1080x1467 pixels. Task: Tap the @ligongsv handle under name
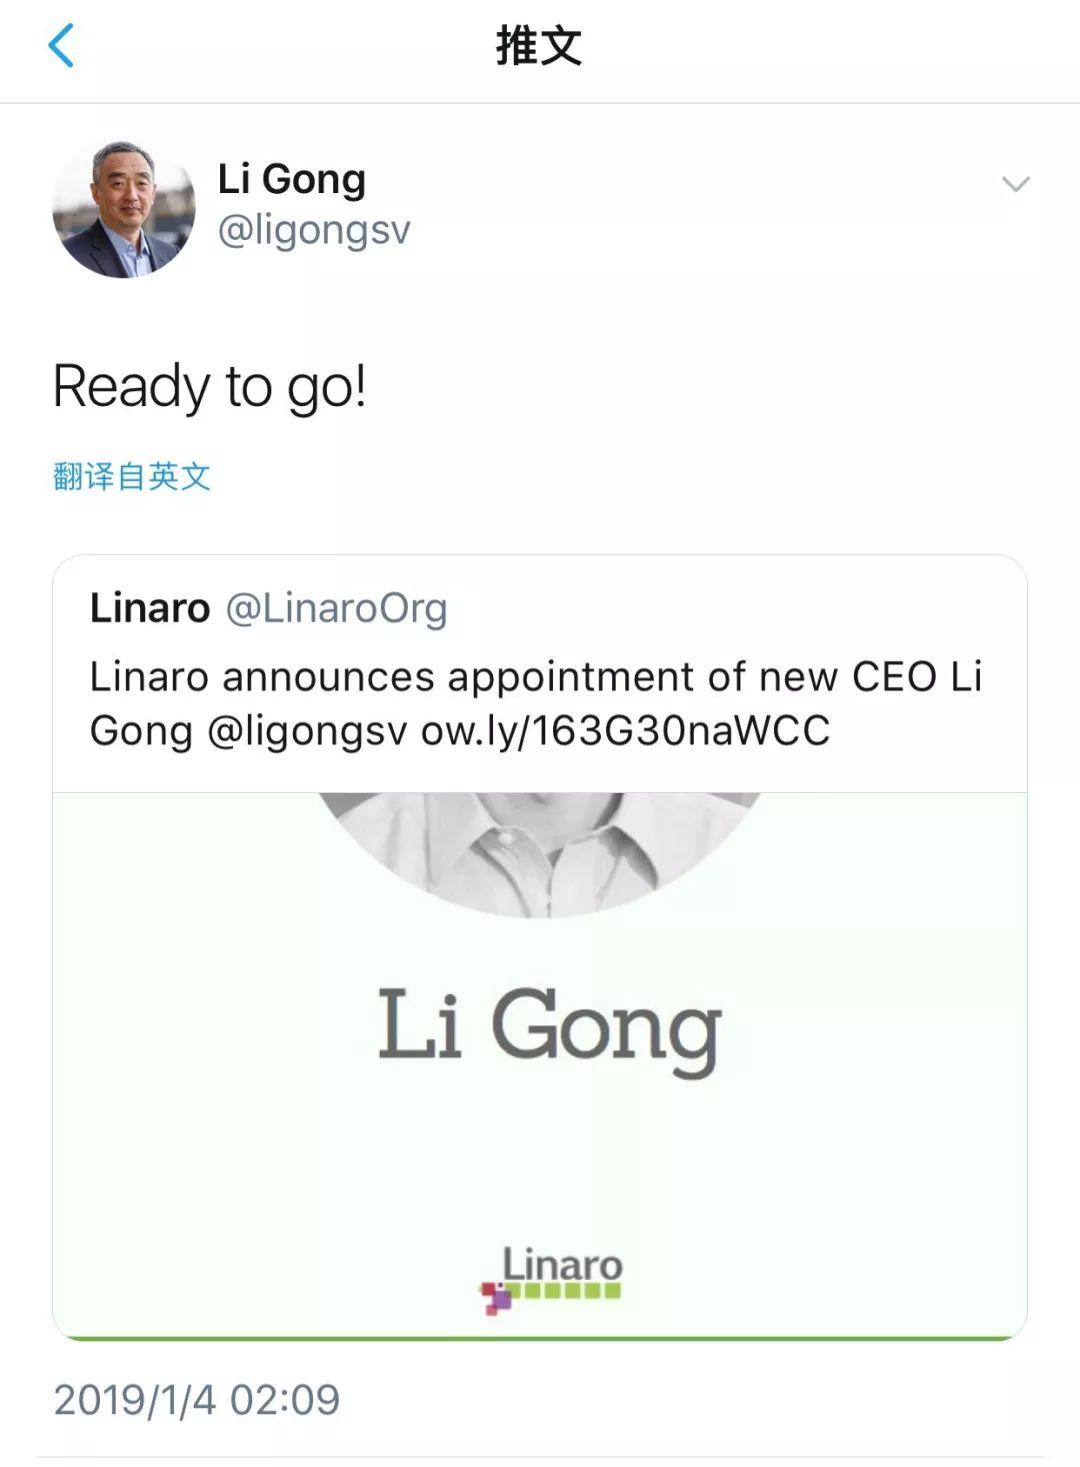(314, 230)
